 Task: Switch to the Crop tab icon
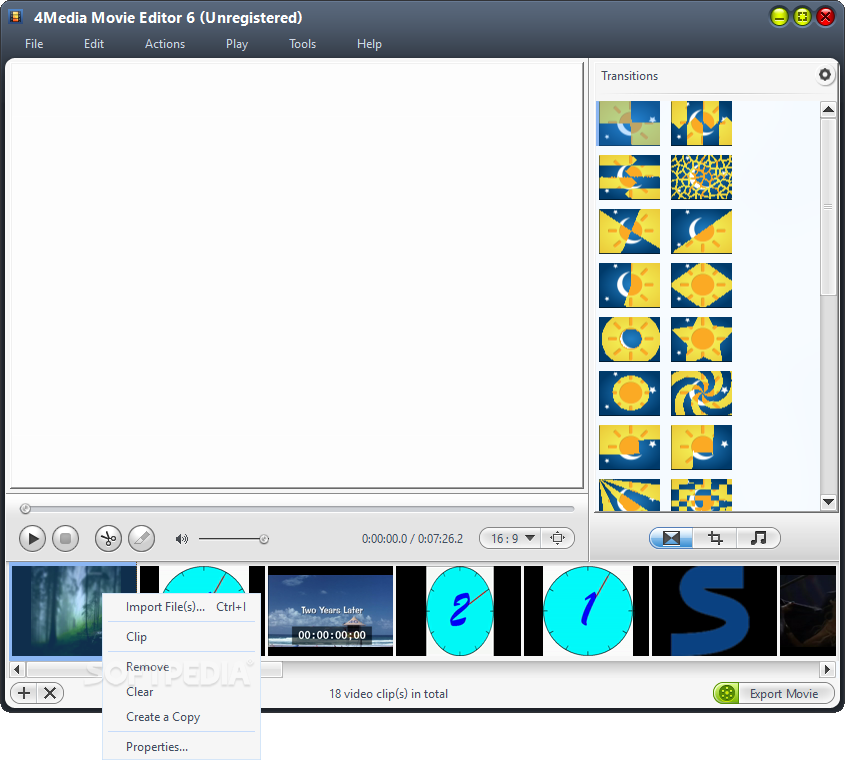pos(715,538)
